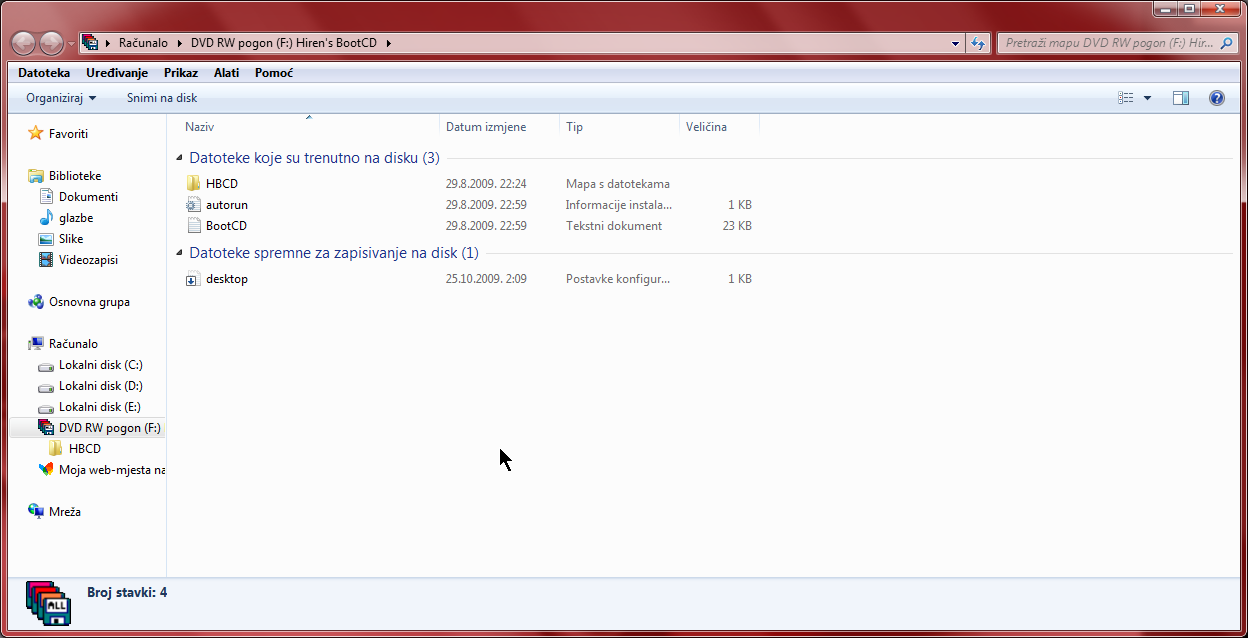Open the Alati menu
The image size is (1248, 638).
point(226,73)
